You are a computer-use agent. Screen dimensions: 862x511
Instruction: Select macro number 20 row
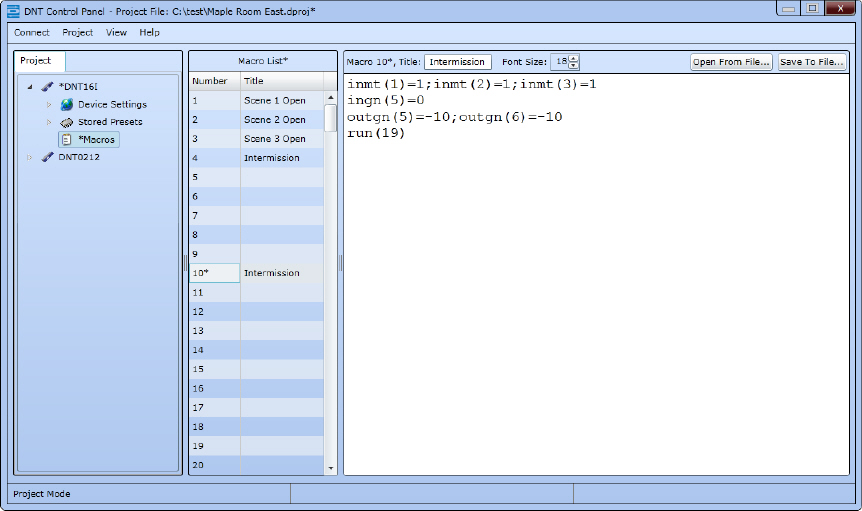256,465
